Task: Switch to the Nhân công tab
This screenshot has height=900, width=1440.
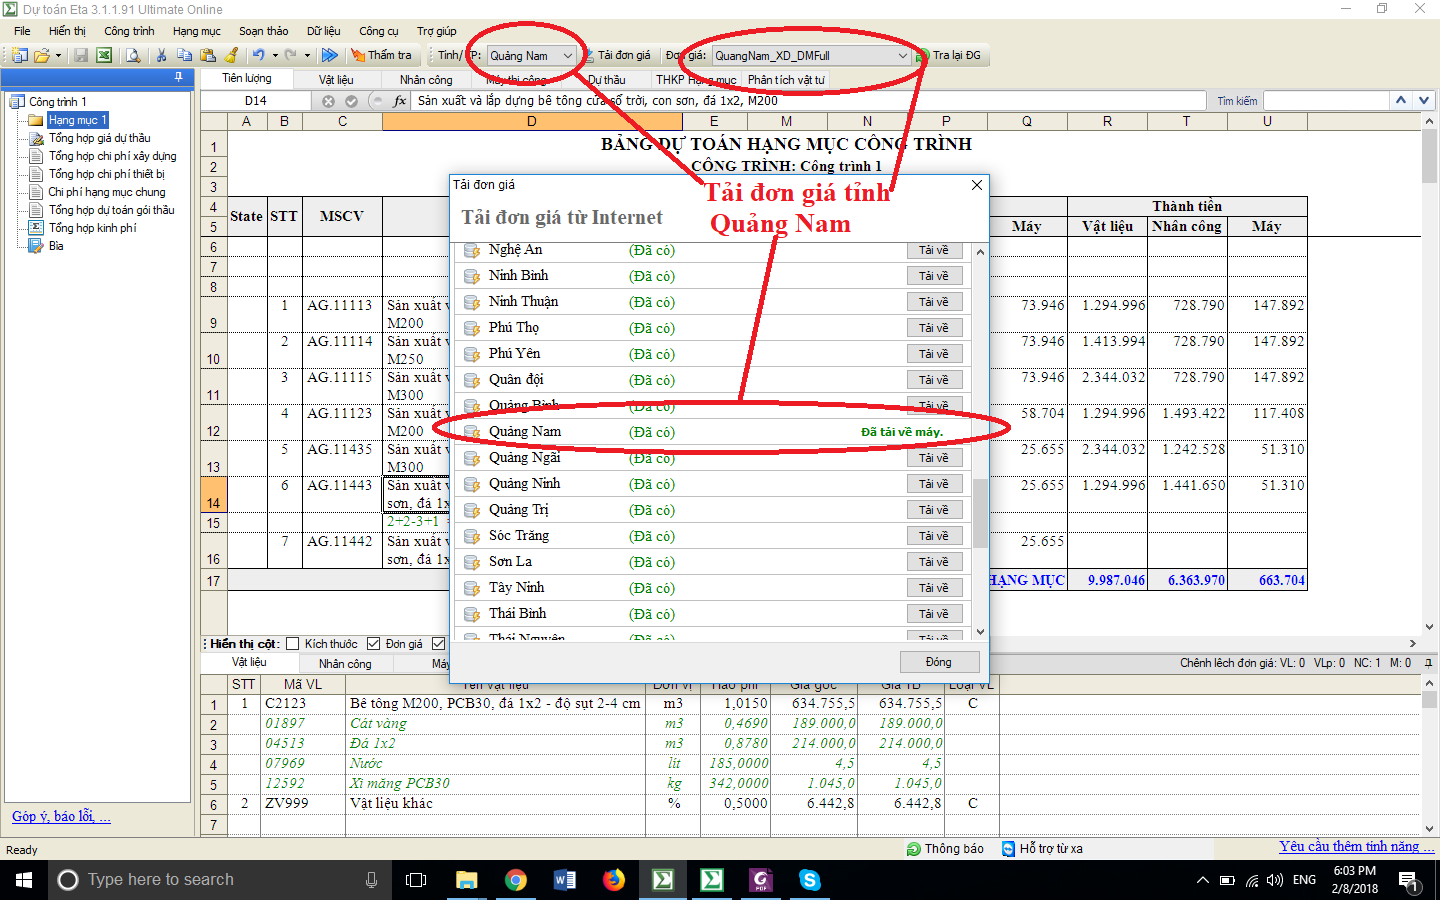Action: pos(426,80)
